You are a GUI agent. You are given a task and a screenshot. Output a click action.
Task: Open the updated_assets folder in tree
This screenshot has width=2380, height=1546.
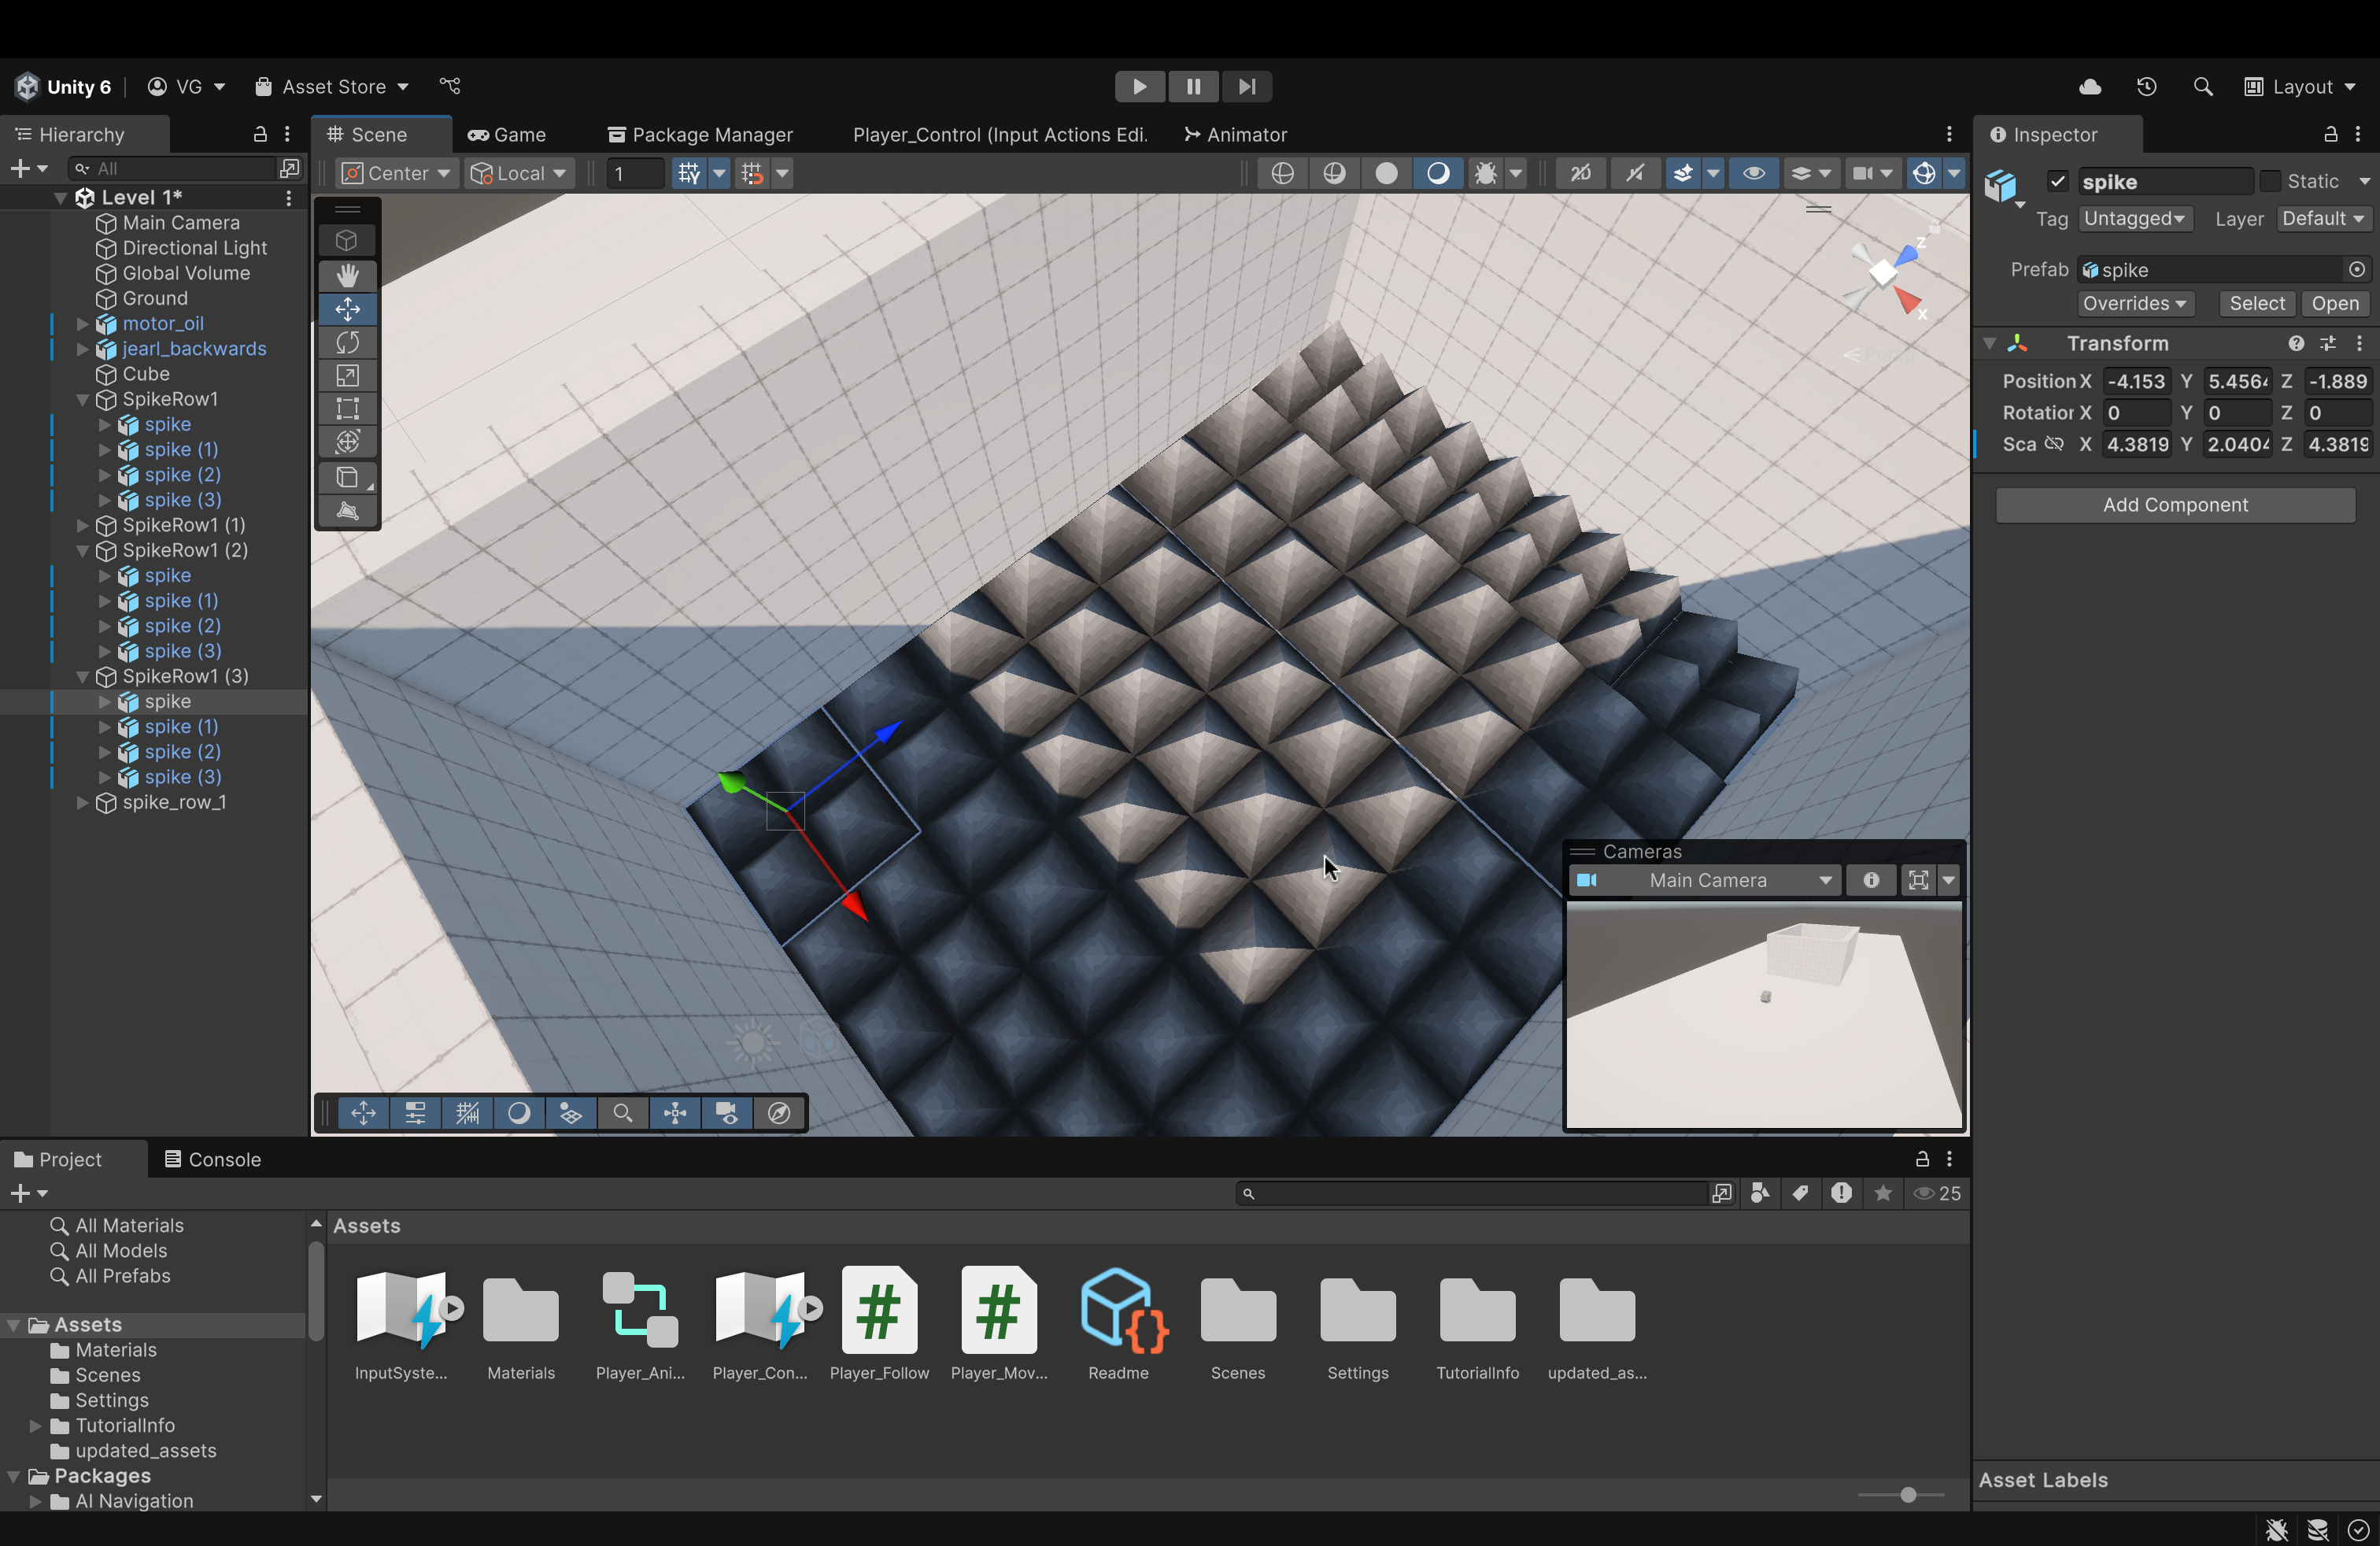point(145,1451)
